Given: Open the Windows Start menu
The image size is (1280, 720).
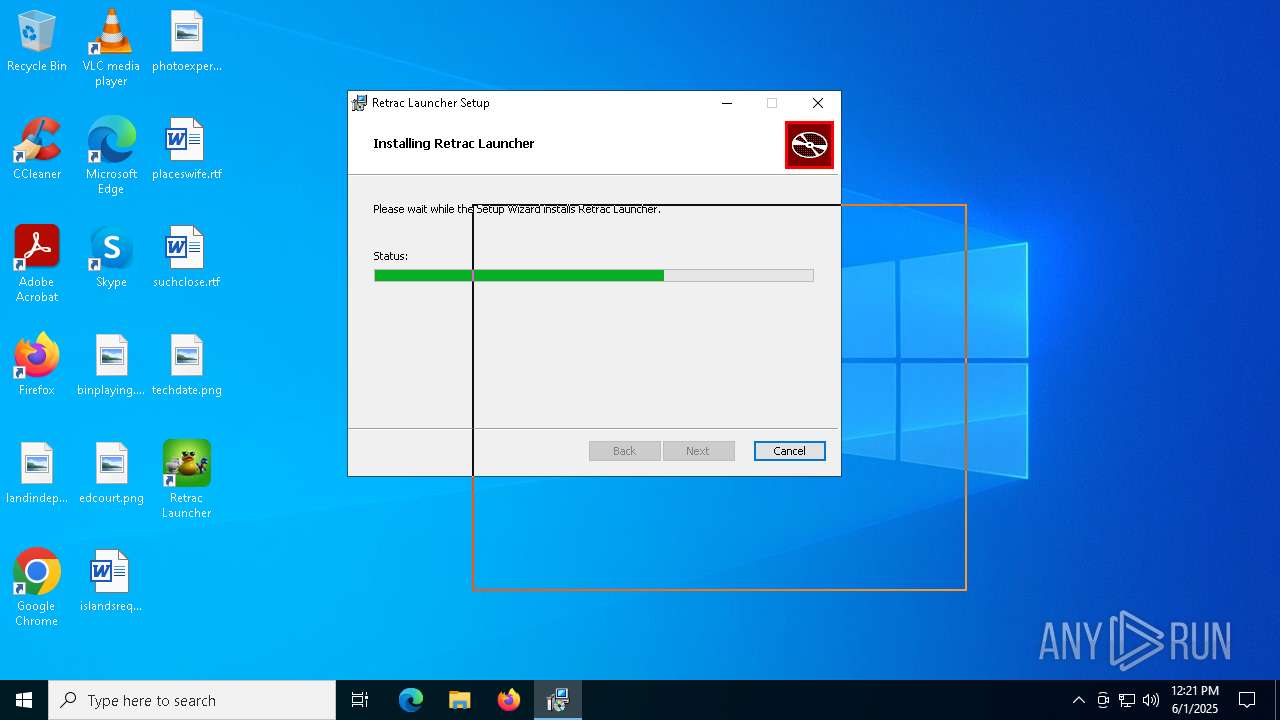Looking at the screenshot, I should pyautogui.click(x=24, y=700).
